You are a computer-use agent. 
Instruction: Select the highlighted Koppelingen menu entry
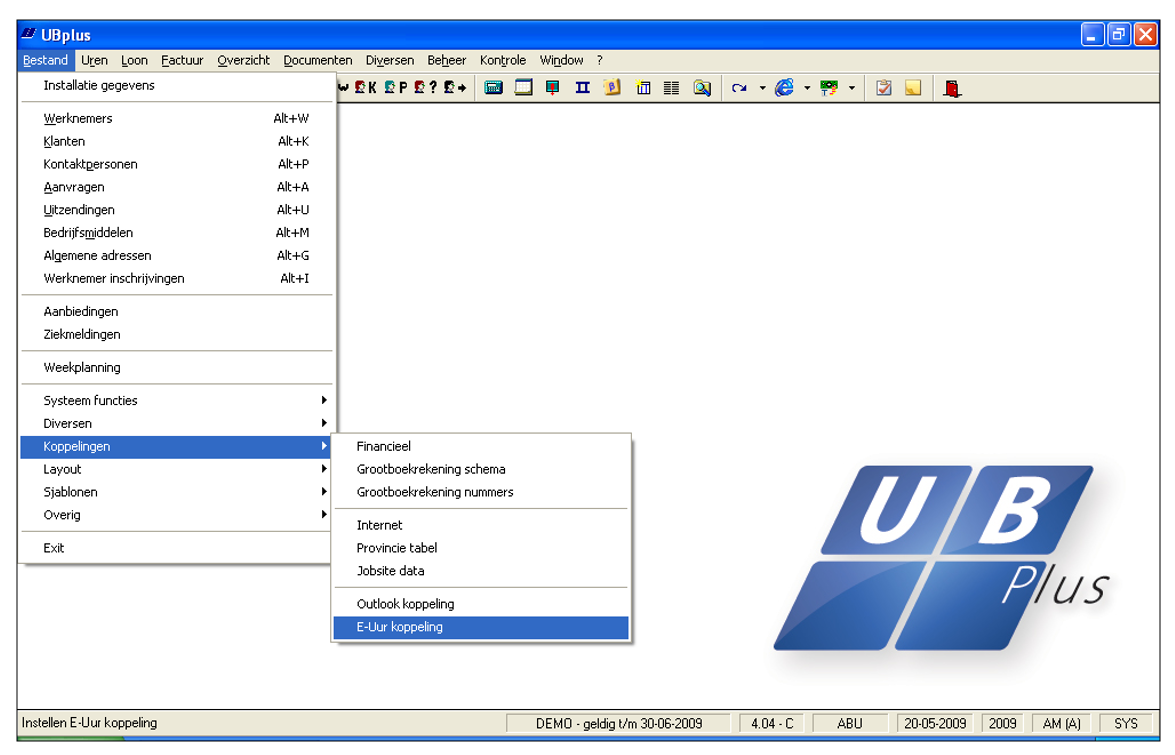tap(176, 446)
